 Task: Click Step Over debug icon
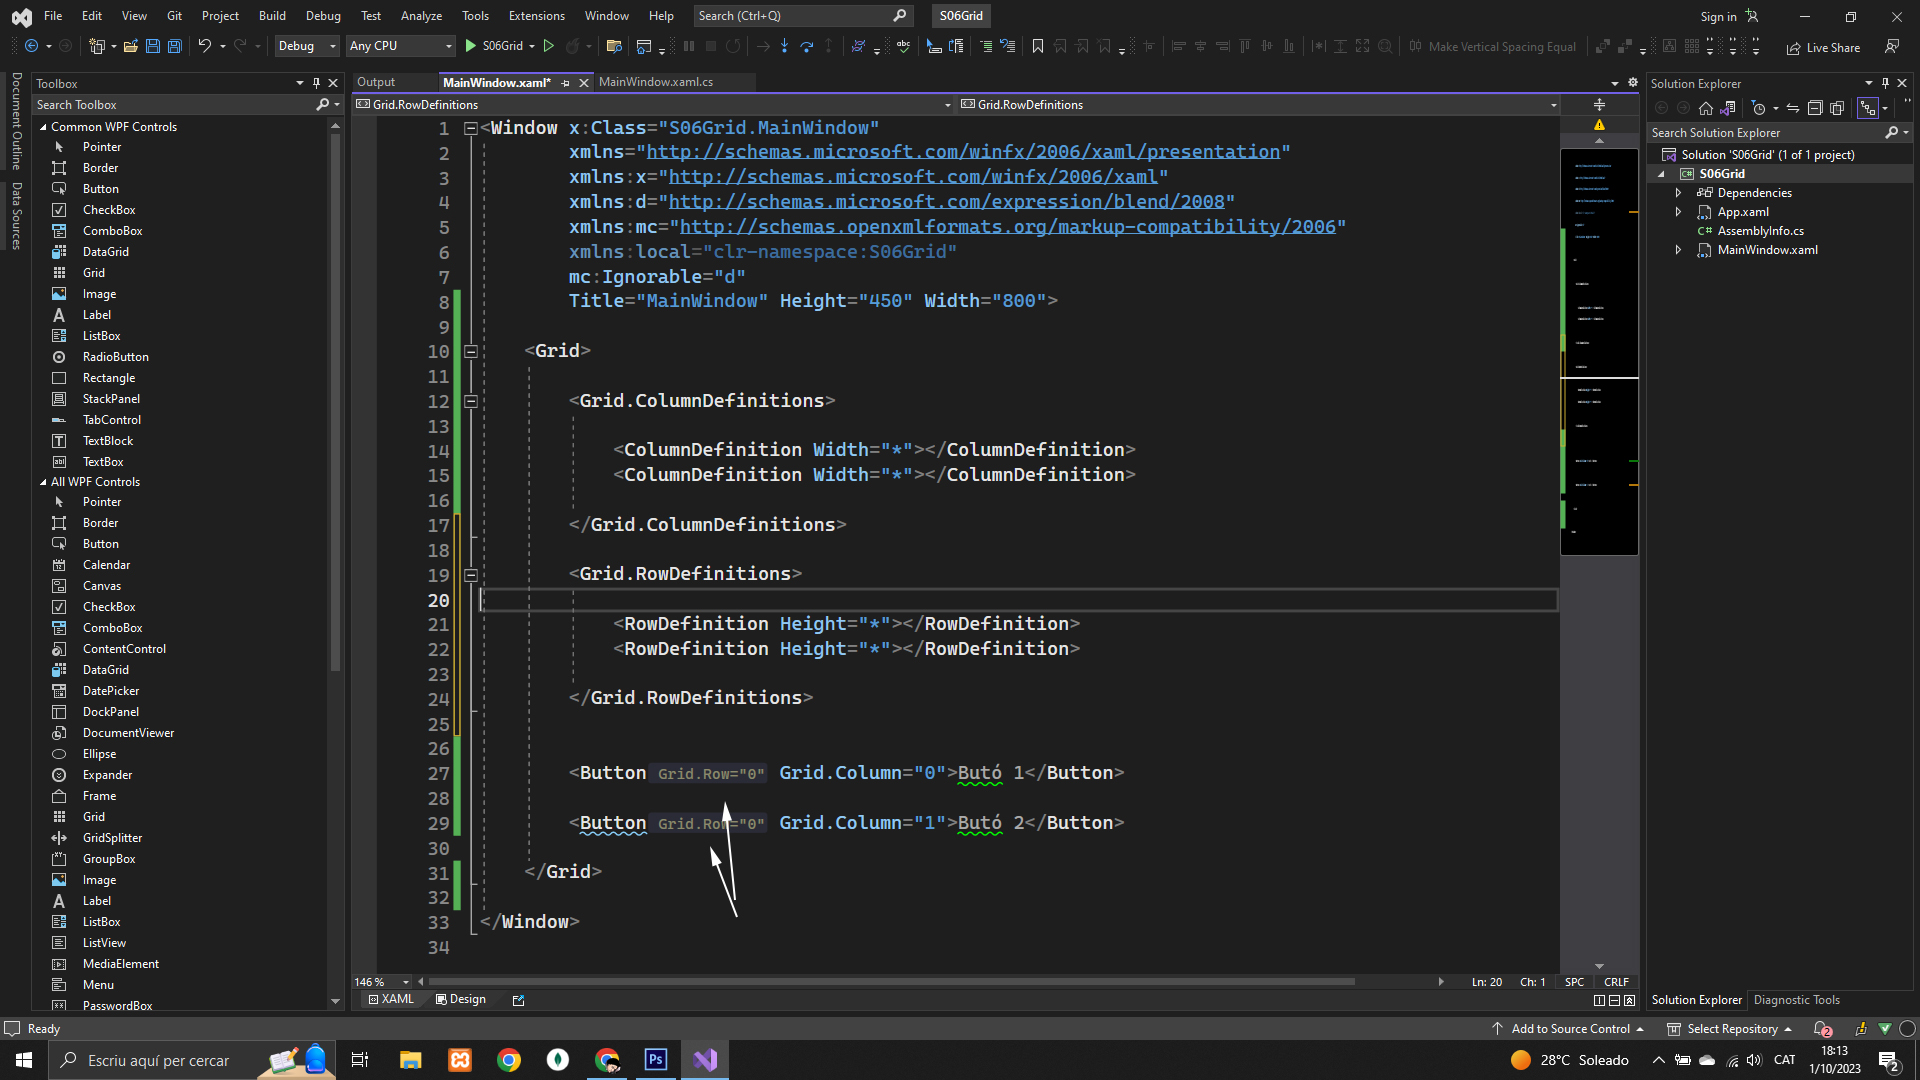[x=806, y=46]
